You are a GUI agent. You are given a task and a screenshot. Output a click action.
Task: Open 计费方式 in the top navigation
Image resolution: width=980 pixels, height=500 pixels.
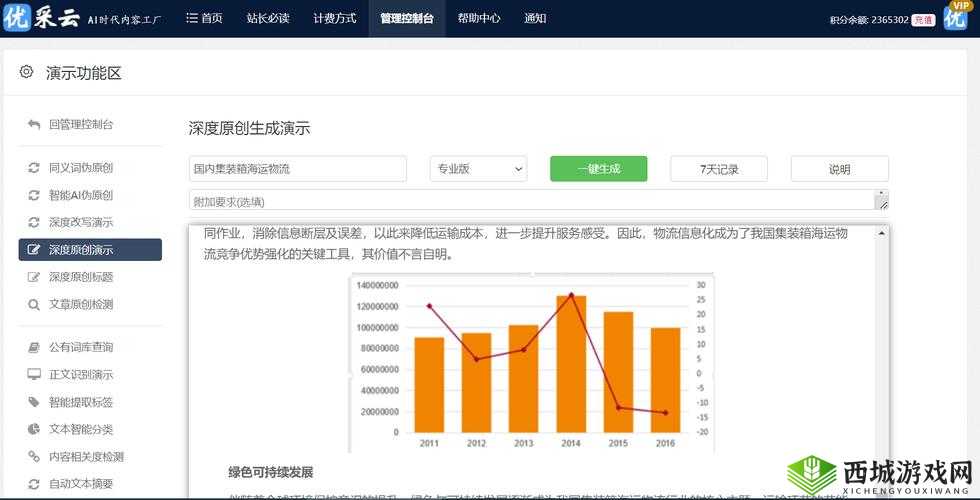tap(335, 18)
